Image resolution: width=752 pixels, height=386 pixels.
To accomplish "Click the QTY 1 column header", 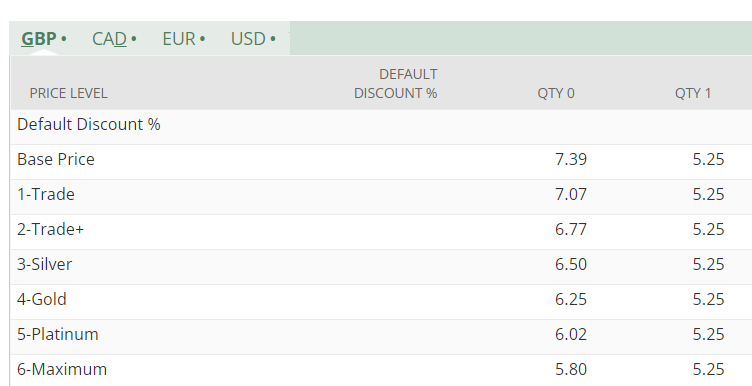I will tap(693, 93).
